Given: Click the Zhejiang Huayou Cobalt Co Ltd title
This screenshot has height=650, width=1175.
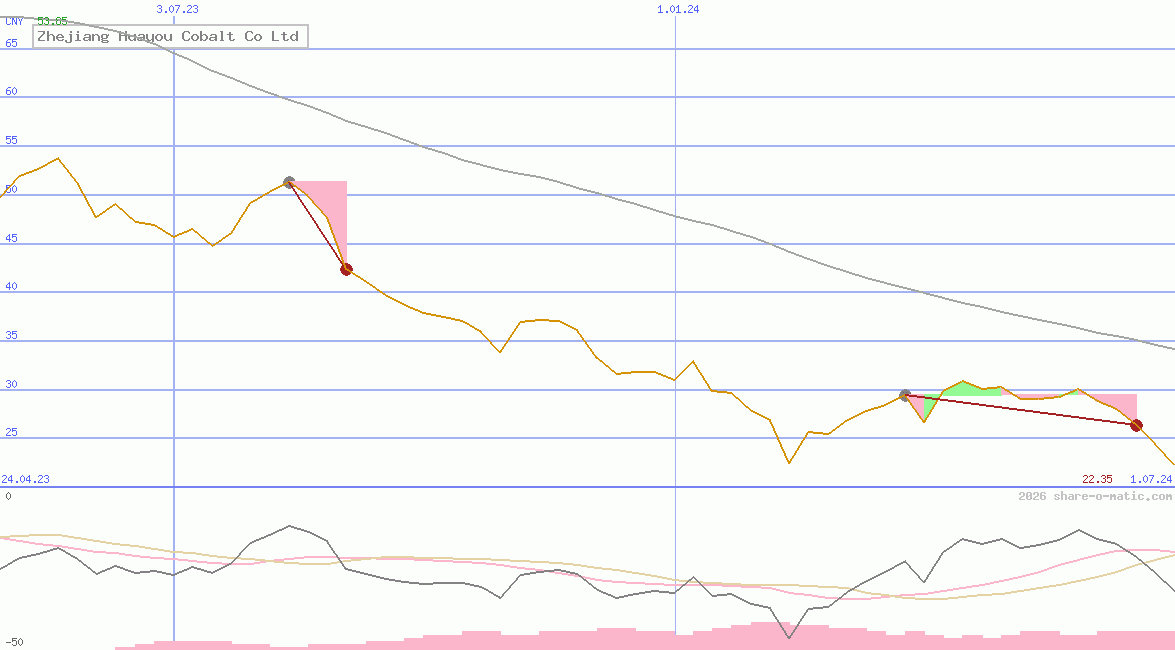Looking at the screenshot, I should 169,36.
